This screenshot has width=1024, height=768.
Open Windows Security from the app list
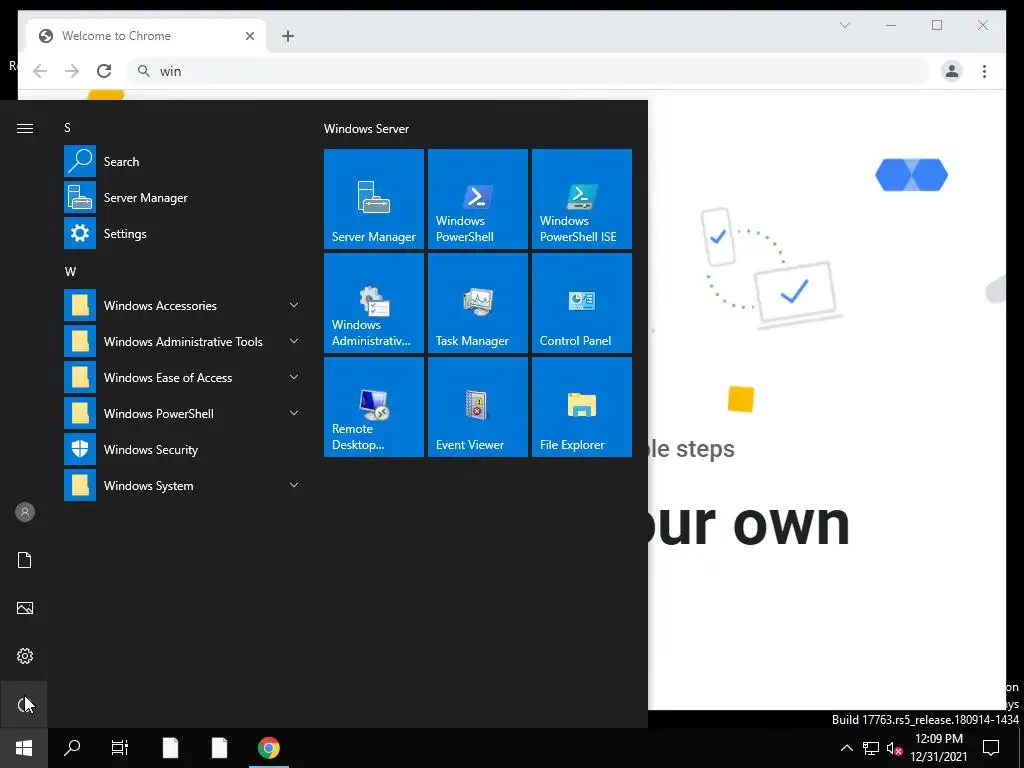click(x=183, y=449)
